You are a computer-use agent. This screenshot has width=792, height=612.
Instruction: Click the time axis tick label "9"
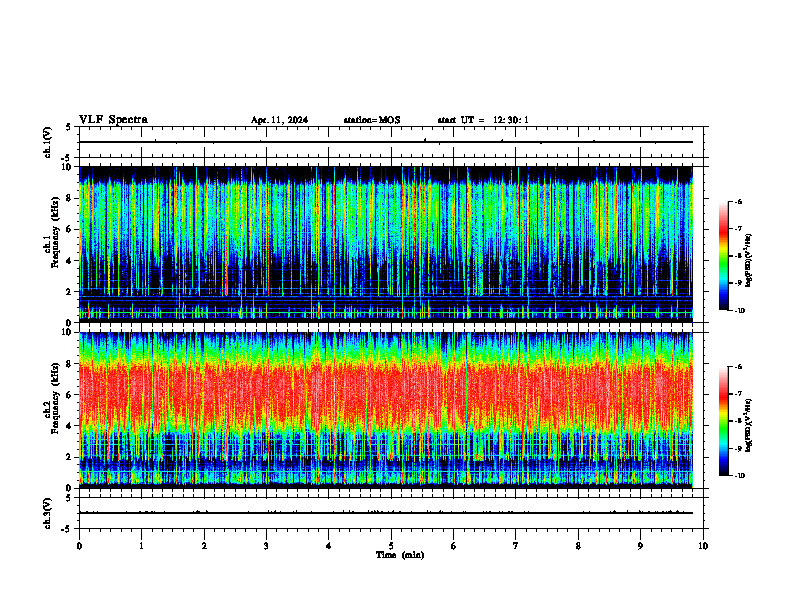(640, 546)
